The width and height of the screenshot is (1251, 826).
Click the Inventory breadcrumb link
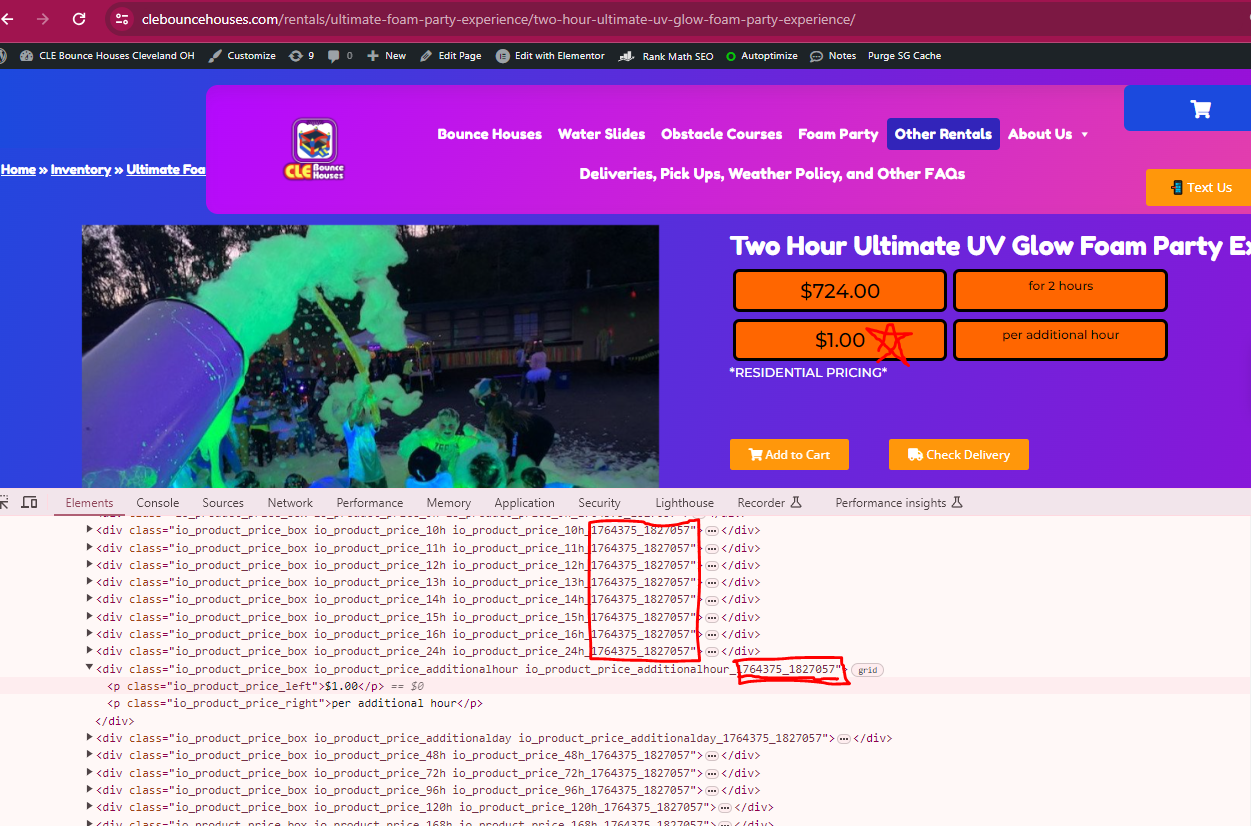point(81,169)
